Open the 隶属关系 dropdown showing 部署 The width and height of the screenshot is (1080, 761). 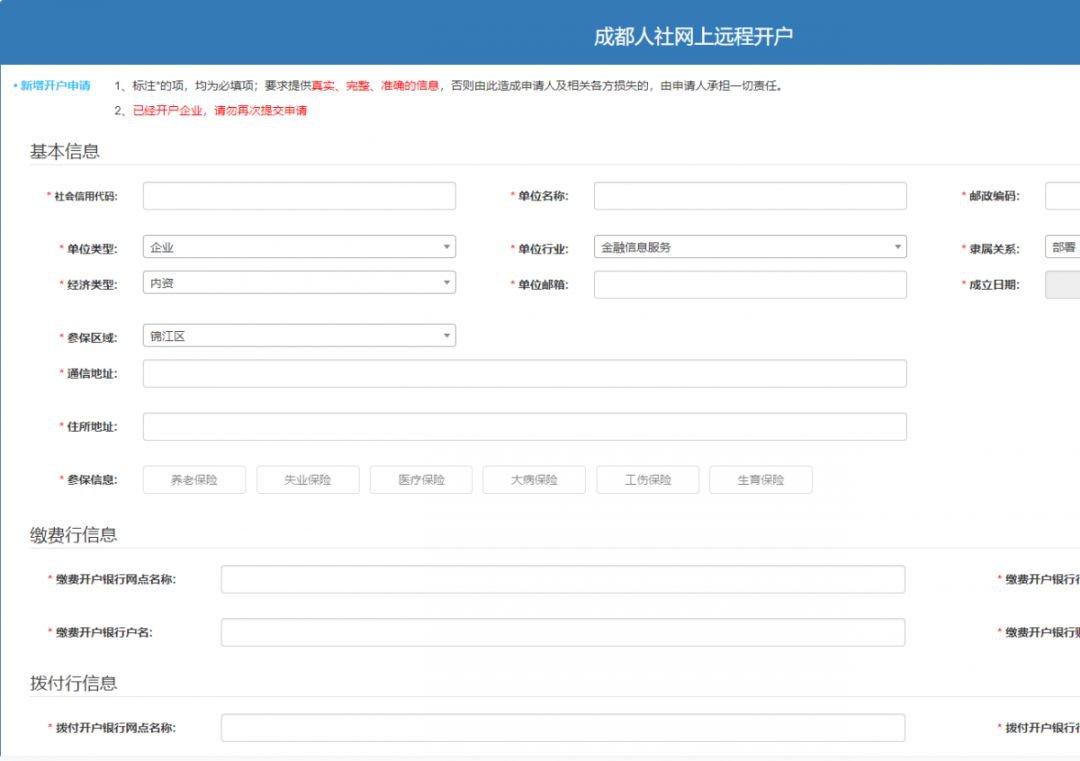pos(1062,247)
